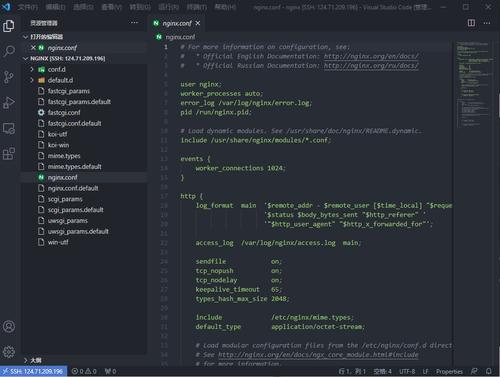Click the forwarded ports indicator in status bar

110,371
